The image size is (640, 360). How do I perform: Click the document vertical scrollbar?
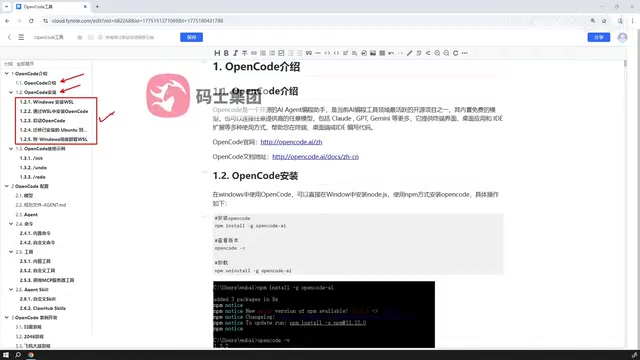pos(625,63)
